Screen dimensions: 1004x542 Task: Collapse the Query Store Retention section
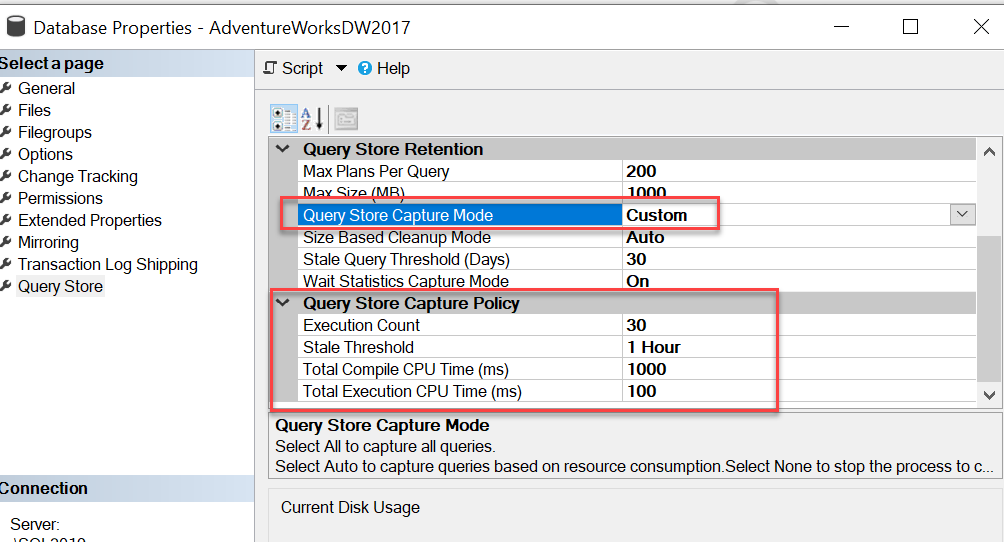[x=283, y=149]
